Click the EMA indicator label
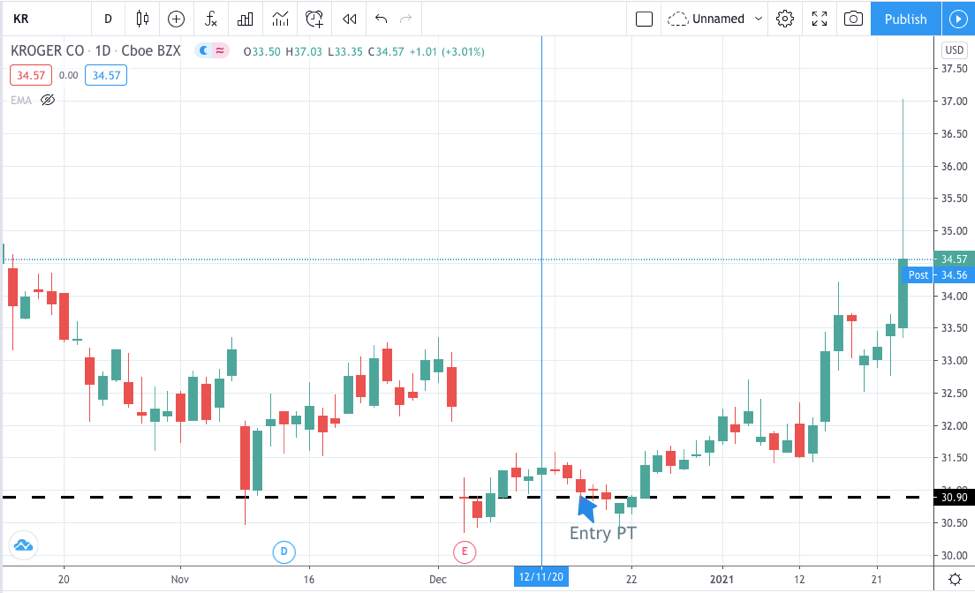 (21, 100)
